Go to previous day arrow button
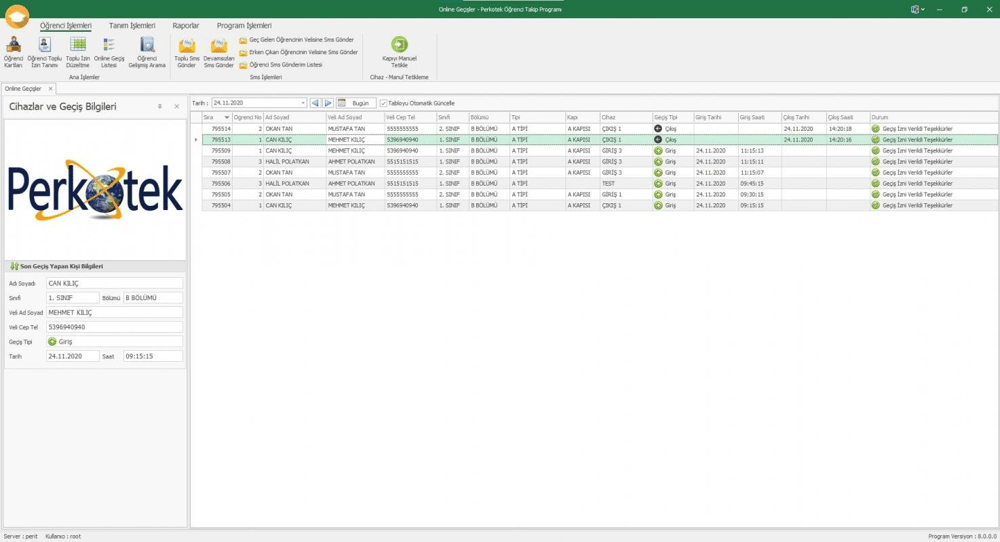The width and height of the screenshot is (1000, 542). 315,103
